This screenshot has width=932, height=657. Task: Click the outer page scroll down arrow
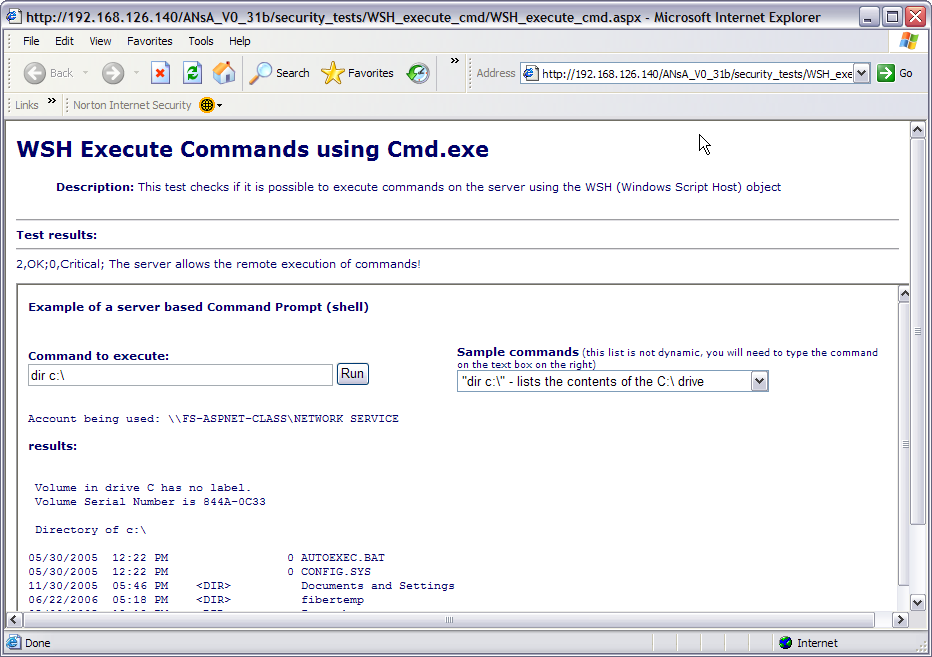[x=917, y=602]
